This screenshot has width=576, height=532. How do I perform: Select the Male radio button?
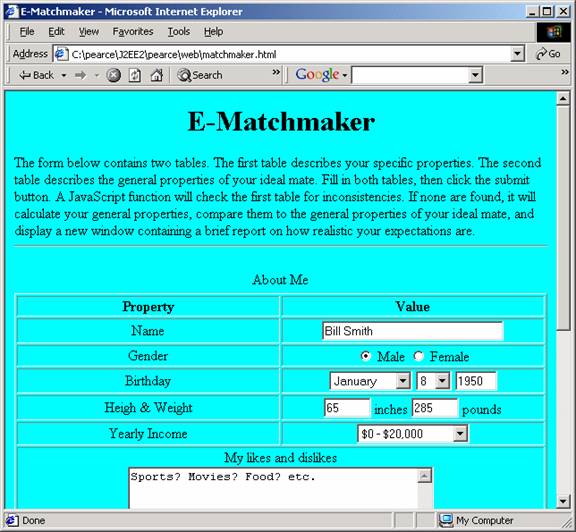point(366,356)
